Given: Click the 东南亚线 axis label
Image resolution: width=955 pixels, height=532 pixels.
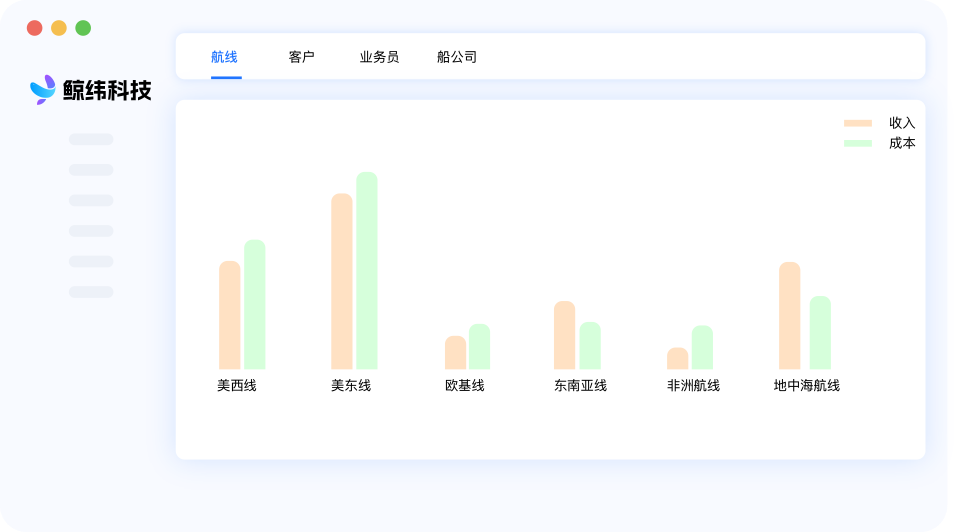Looking at the screenshot, I should (580, 386).
